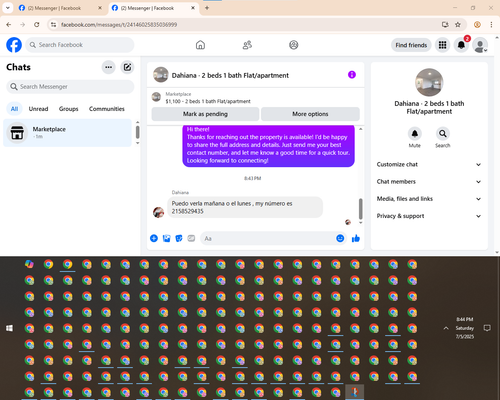Click the Find friends button

pos(411,45)
